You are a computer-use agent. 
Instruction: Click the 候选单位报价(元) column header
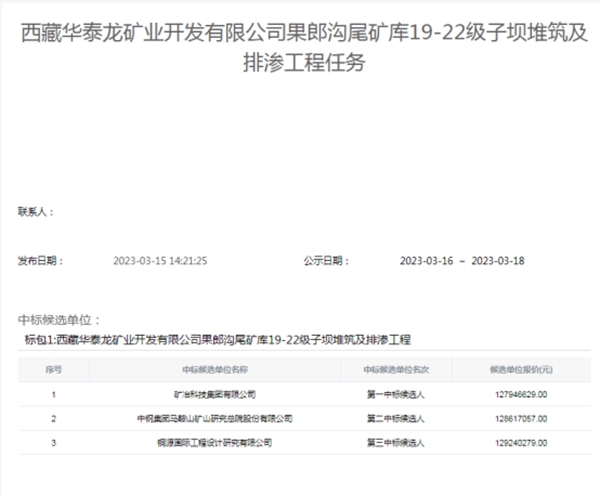521,370
